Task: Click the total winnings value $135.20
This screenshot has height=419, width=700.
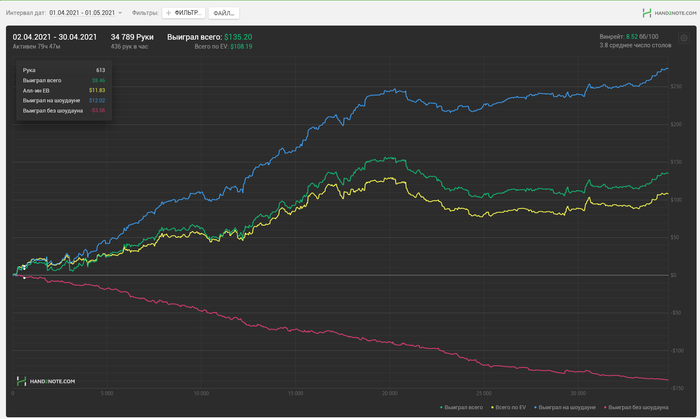Action: click(x=238, y=37)
